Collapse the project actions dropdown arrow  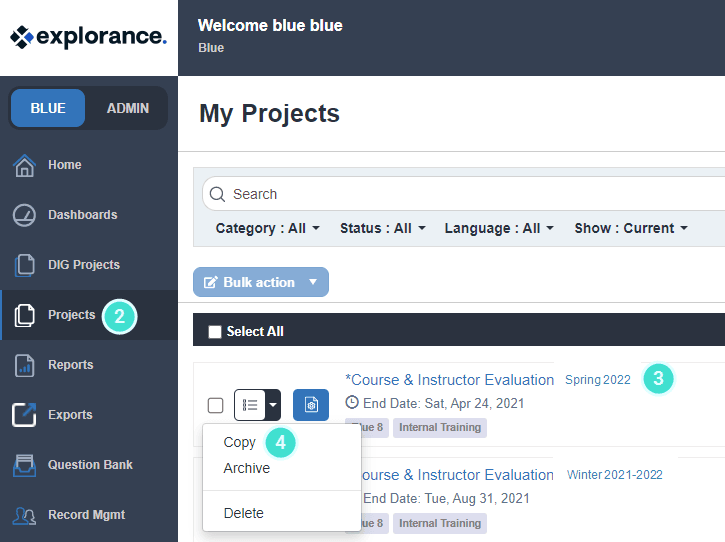coord(273,405)
